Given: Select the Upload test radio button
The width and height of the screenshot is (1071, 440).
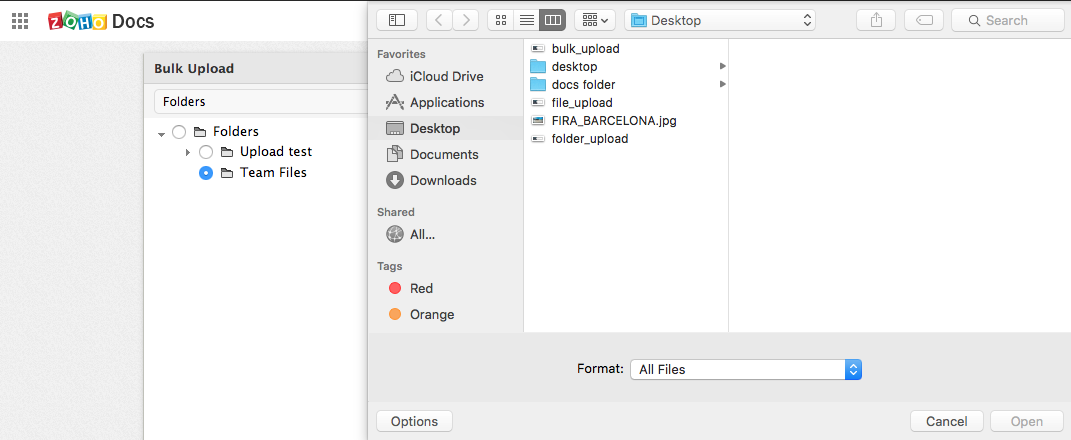Looking at the screenshot, I should tap(206, 152).
